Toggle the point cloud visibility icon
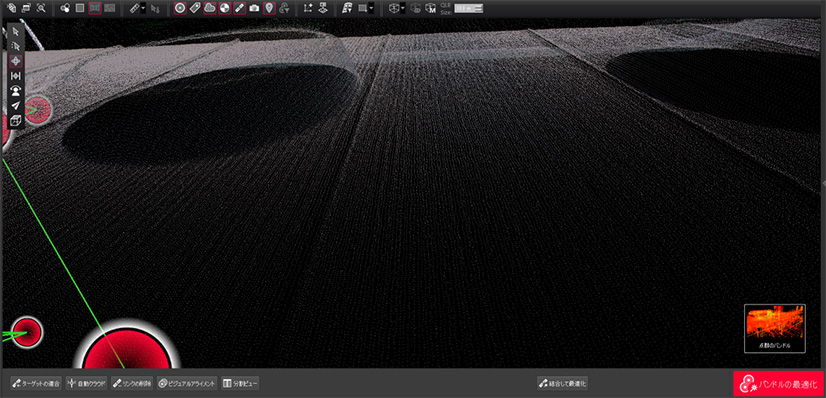Screen dimensions: 826x398 210,8
